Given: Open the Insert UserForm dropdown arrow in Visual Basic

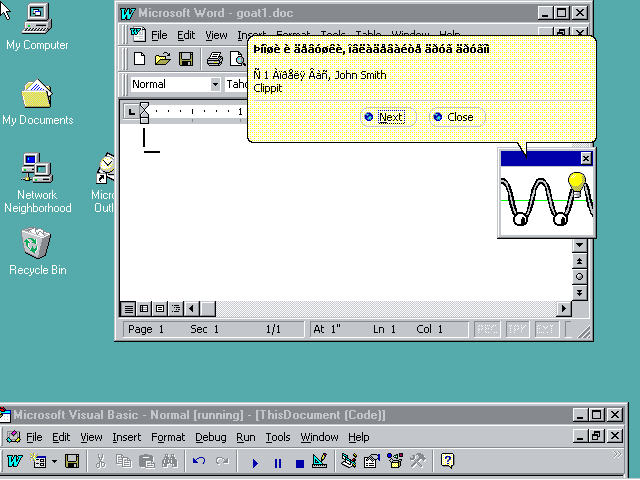Looking at the screenshot, I should tap(54, 462).
